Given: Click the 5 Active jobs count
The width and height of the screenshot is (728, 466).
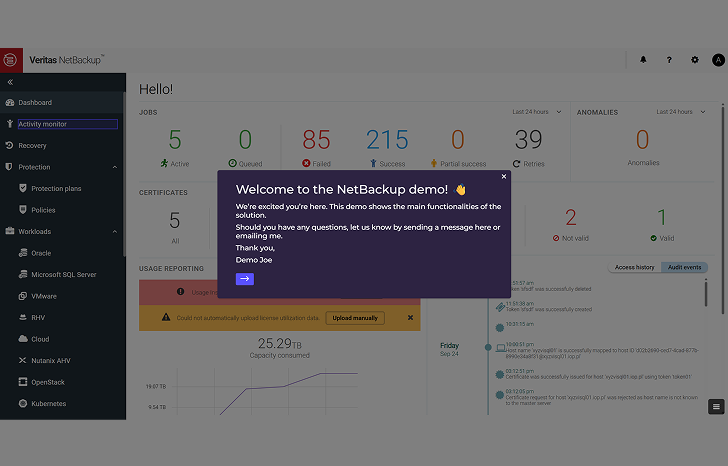Looking at the screenshot, I should tap(175, 139).
